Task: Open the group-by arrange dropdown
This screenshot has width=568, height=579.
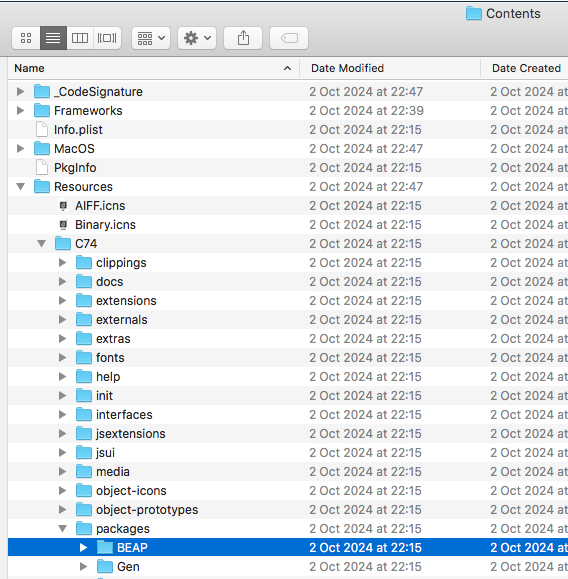Action: coord(151,38)
